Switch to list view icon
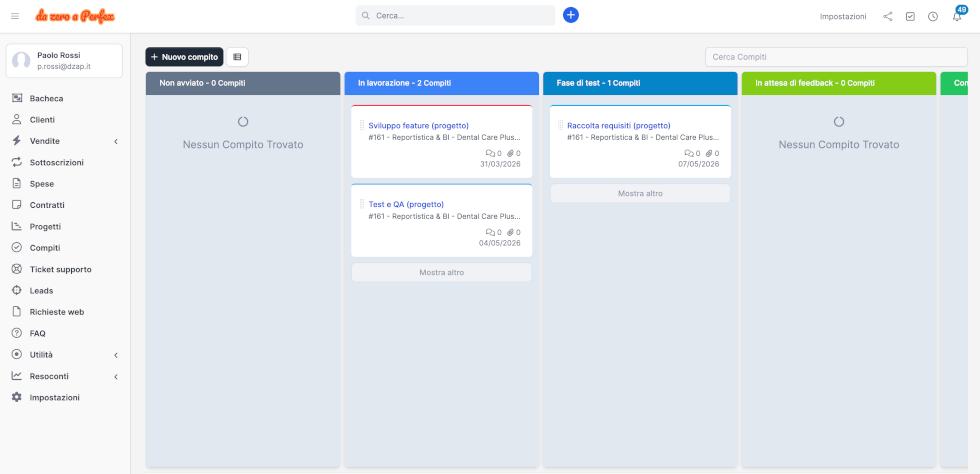 pos(237,57)
